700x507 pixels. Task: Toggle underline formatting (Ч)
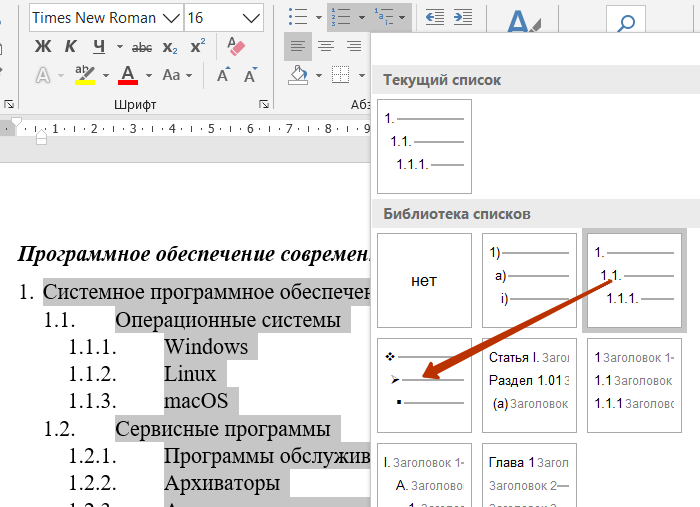pyautogui.click(x=99, y=46)
